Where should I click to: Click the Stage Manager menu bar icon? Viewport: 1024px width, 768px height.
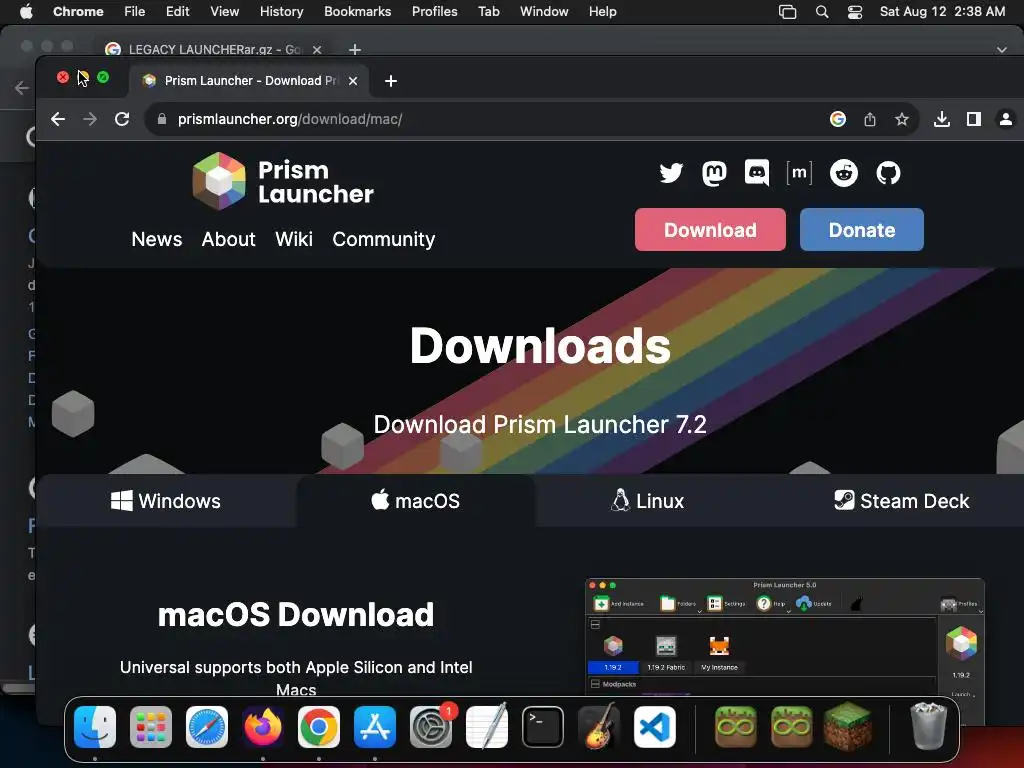coord(788,12)
